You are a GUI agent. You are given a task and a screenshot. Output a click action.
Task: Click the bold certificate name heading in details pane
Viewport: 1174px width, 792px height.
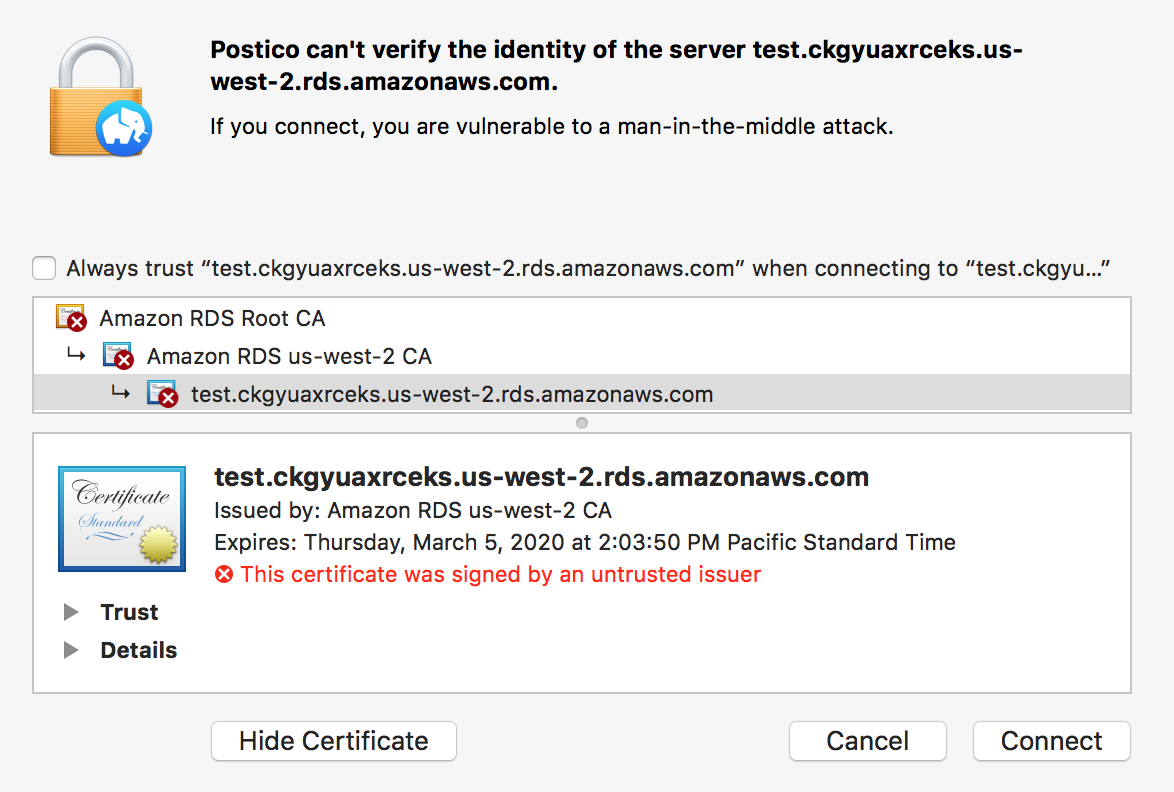click(x=541, y=477)
